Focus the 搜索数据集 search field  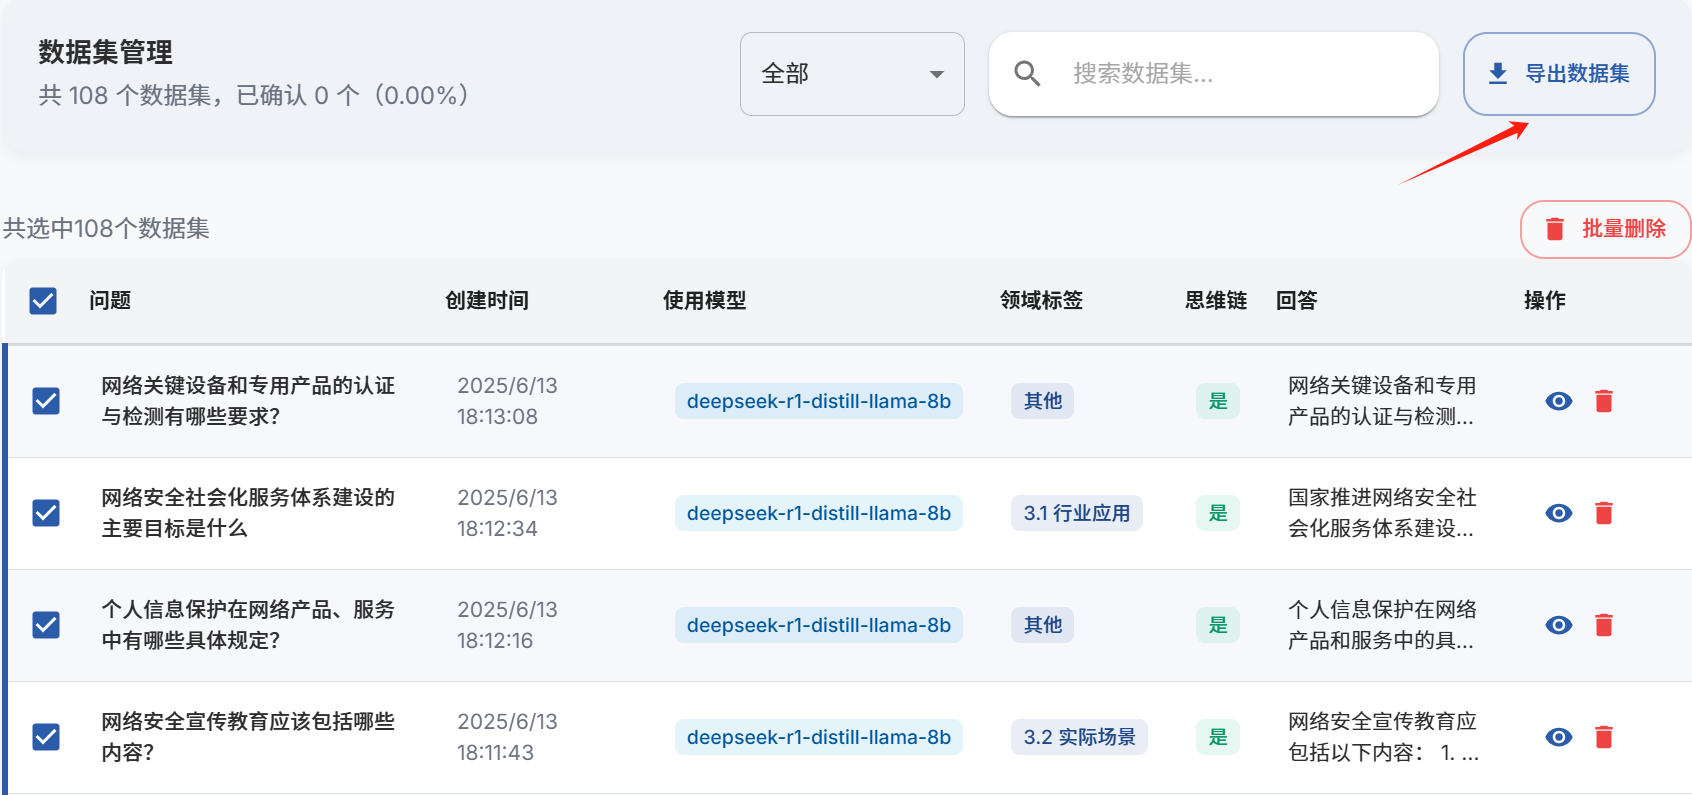[1213, 74]
